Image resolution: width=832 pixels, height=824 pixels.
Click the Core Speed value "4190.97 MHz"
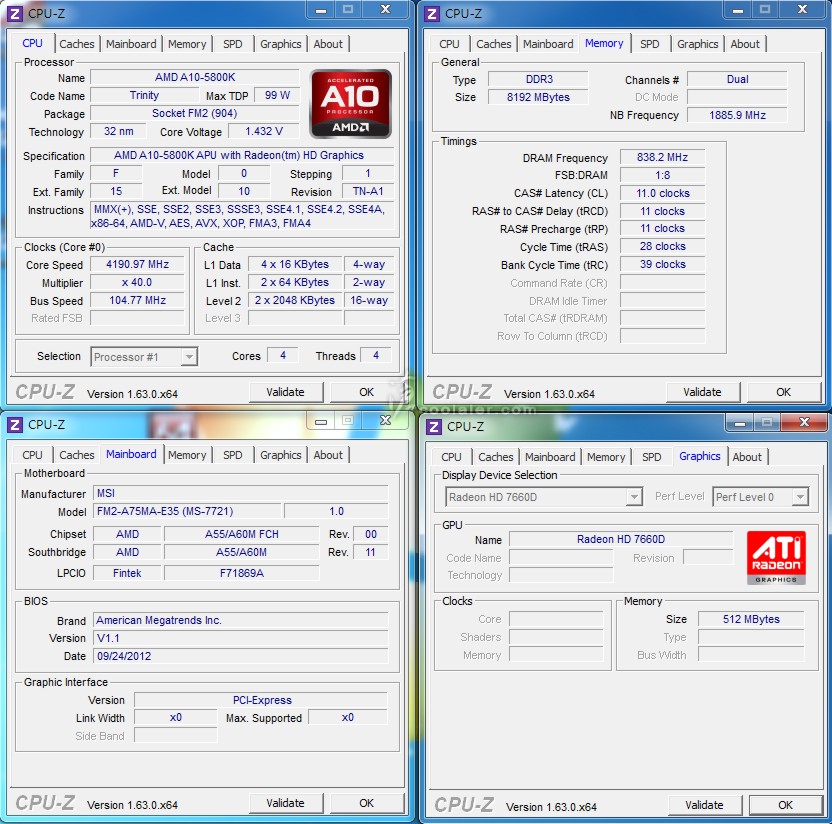click(x=137, y=264)
